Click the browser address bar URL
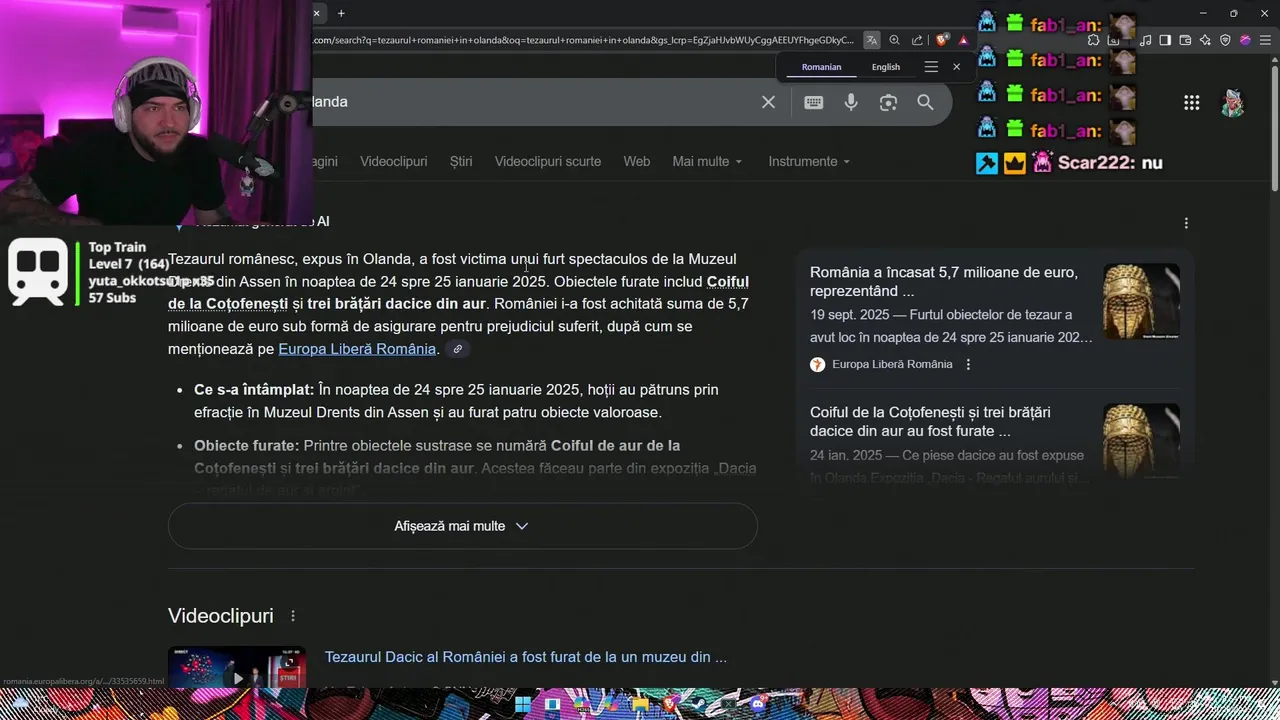This screenshot has width=1280, height=720. click(x=583, y=40)
